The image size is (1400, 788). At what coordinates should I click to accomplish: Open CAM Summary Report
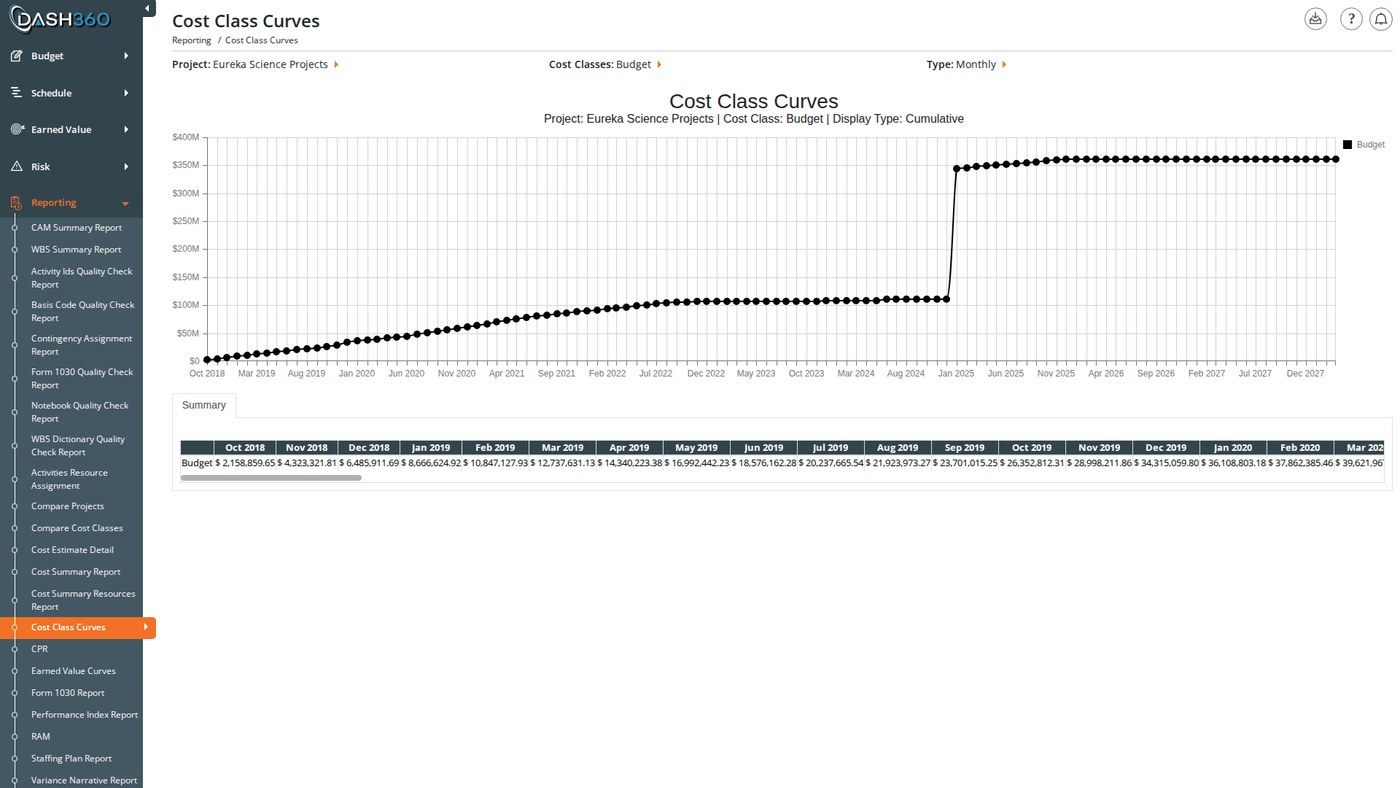(x=76, y=228)
